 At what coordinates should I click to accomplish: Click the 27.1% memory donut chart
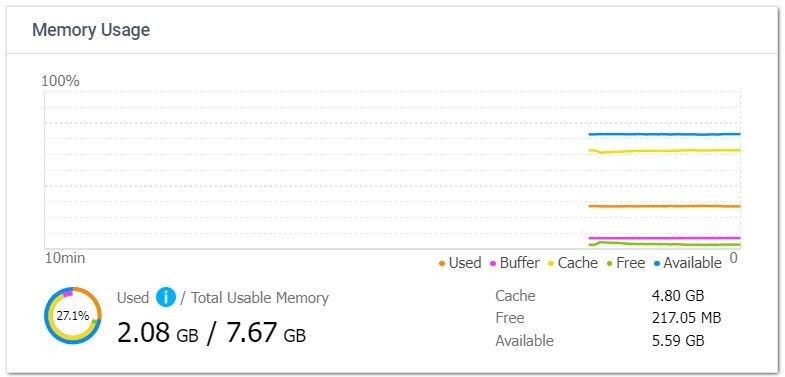(x=73, y=315)
